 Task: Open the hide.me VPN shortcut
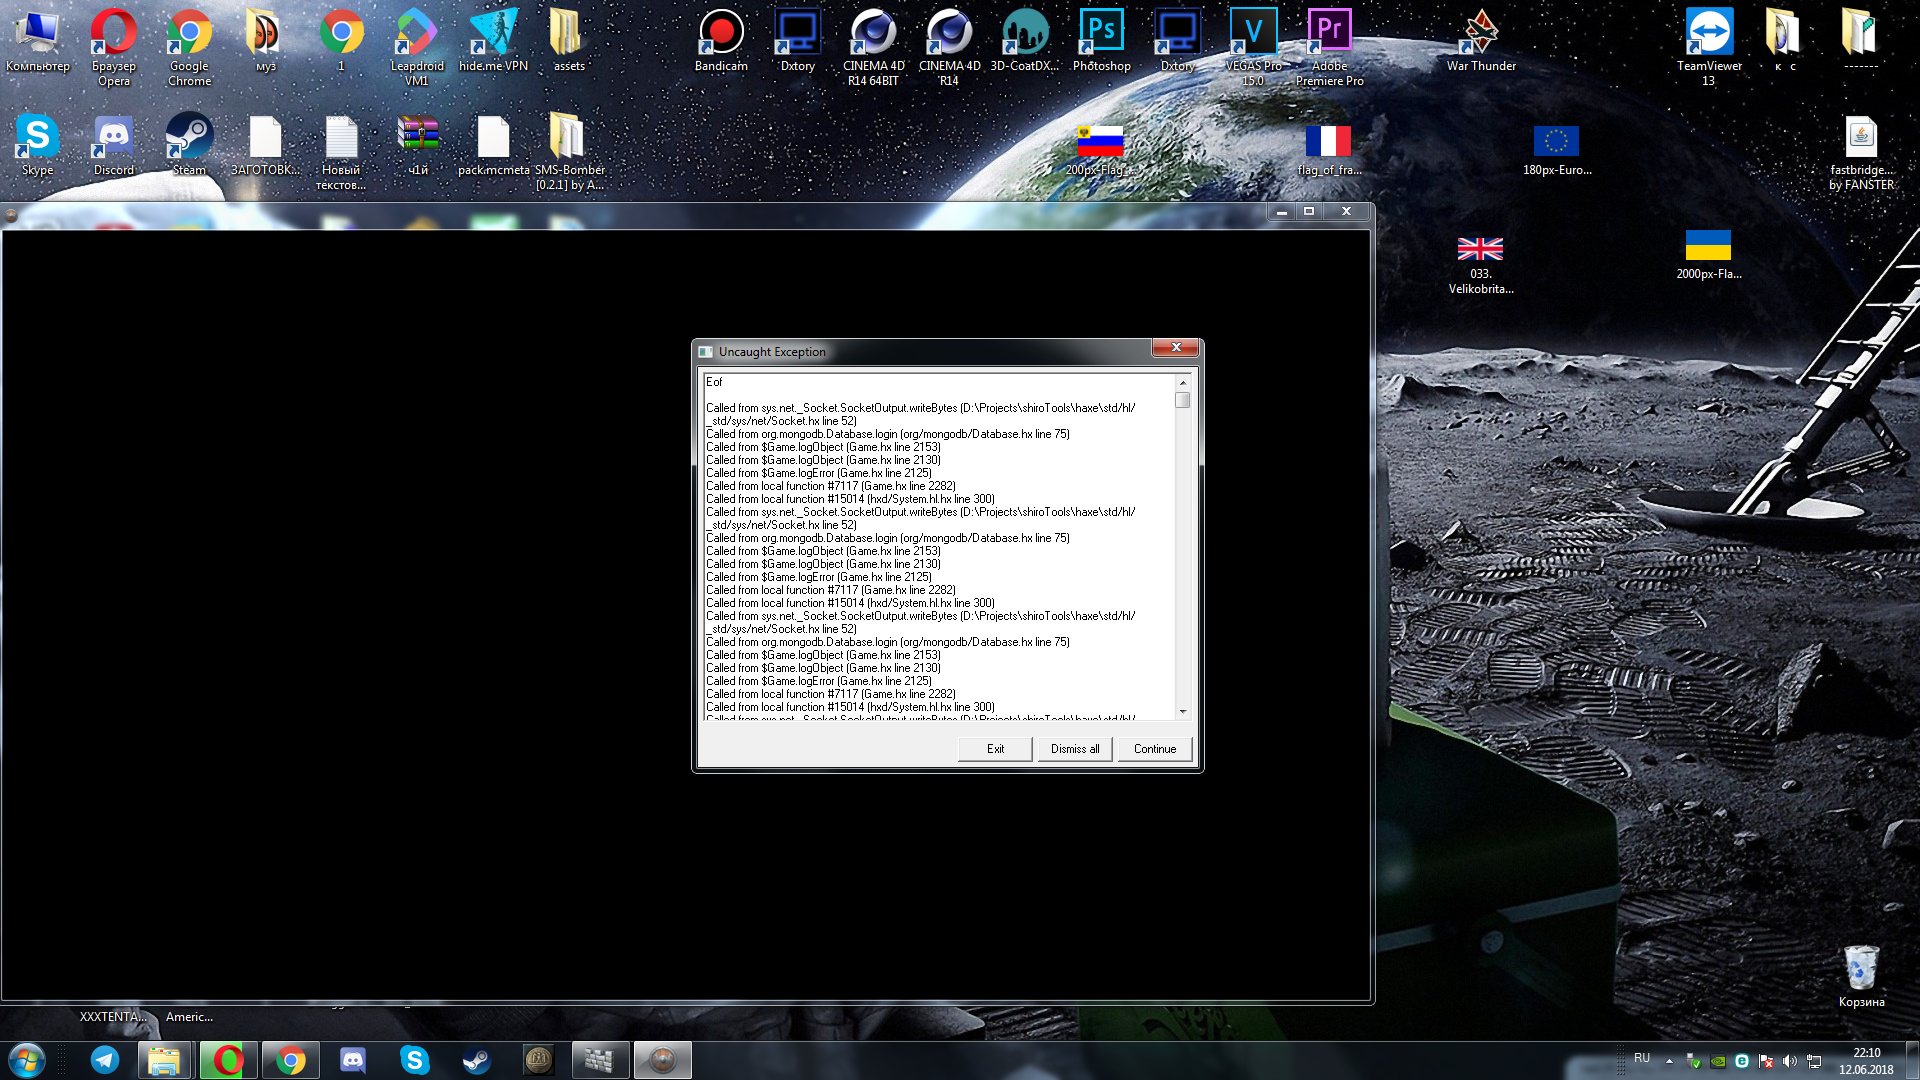(493, 42)
